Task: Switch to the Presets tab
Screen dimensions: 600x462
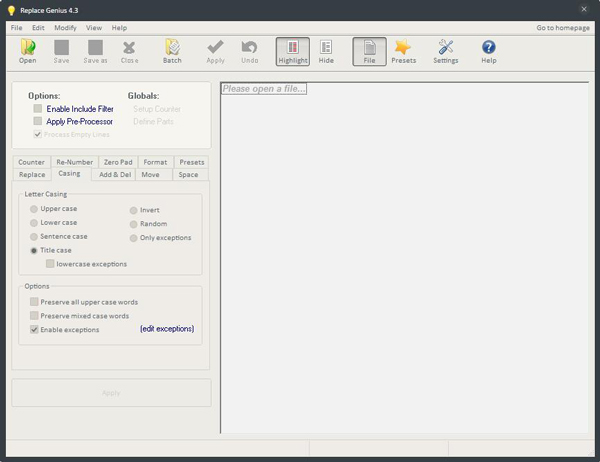Action: coord(191,162)
